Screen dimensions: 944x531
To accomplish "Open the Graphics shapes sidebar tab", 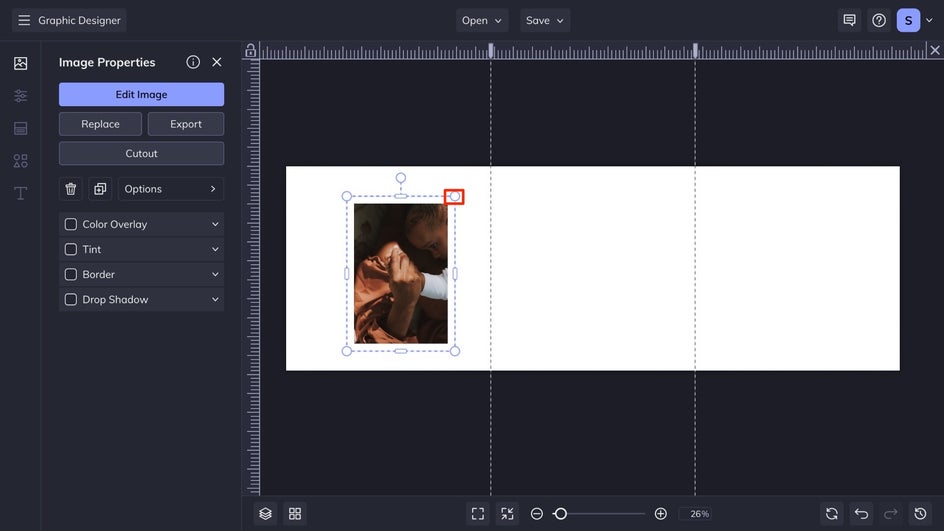I will [20, 161].
